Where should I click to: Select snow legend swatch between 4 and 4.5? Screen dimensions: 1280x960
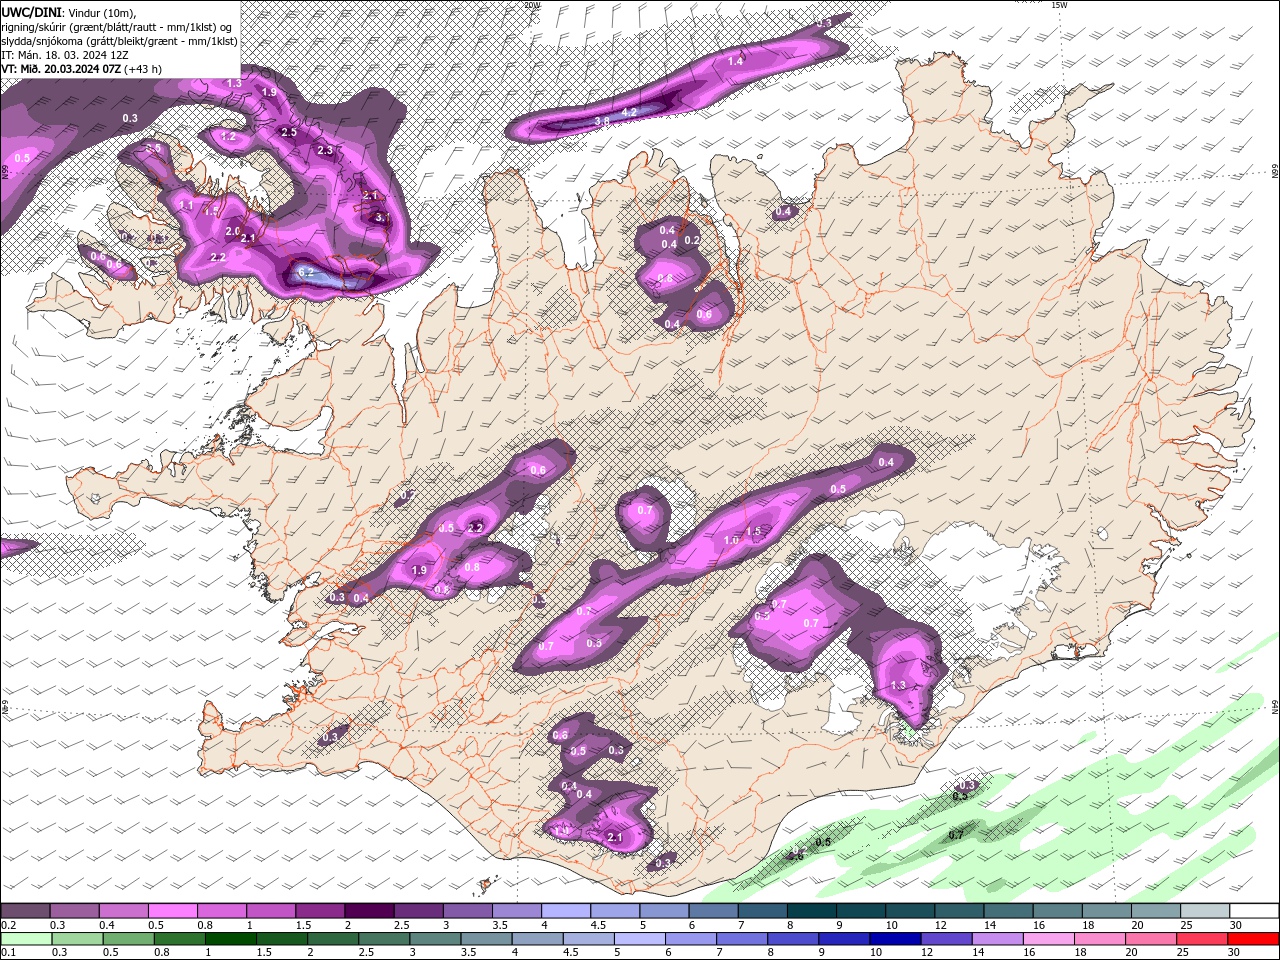pos(565,911)
